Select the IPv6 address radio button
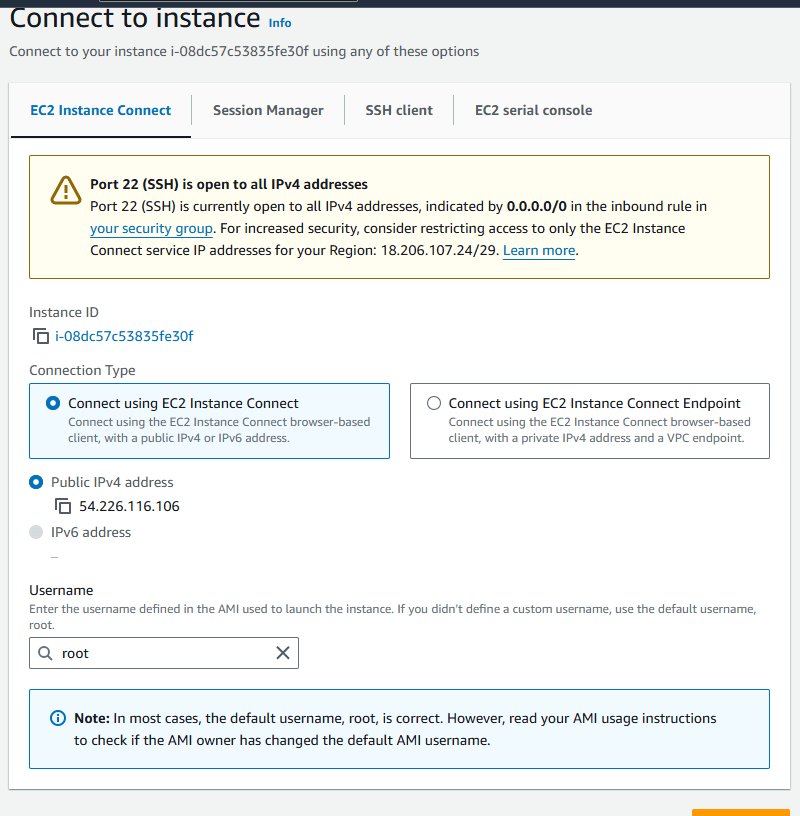Viewport: 800px width, 816px height. [37, 532]
